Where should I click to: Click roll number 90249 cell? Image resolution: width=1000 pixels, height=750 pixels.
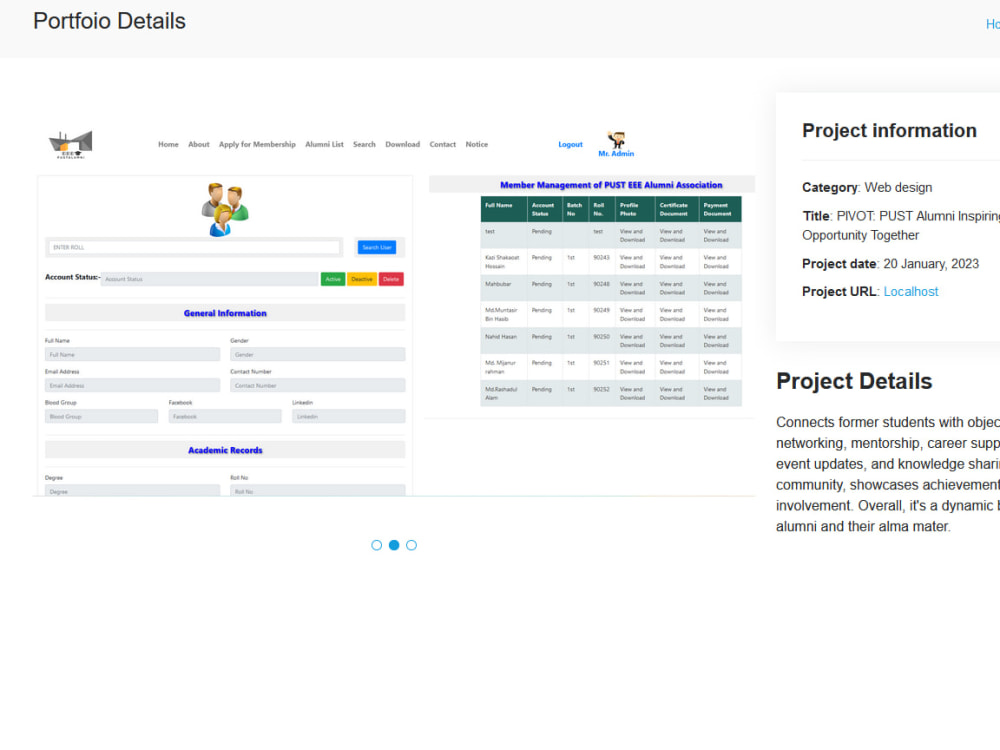click(x=601, y=314)
